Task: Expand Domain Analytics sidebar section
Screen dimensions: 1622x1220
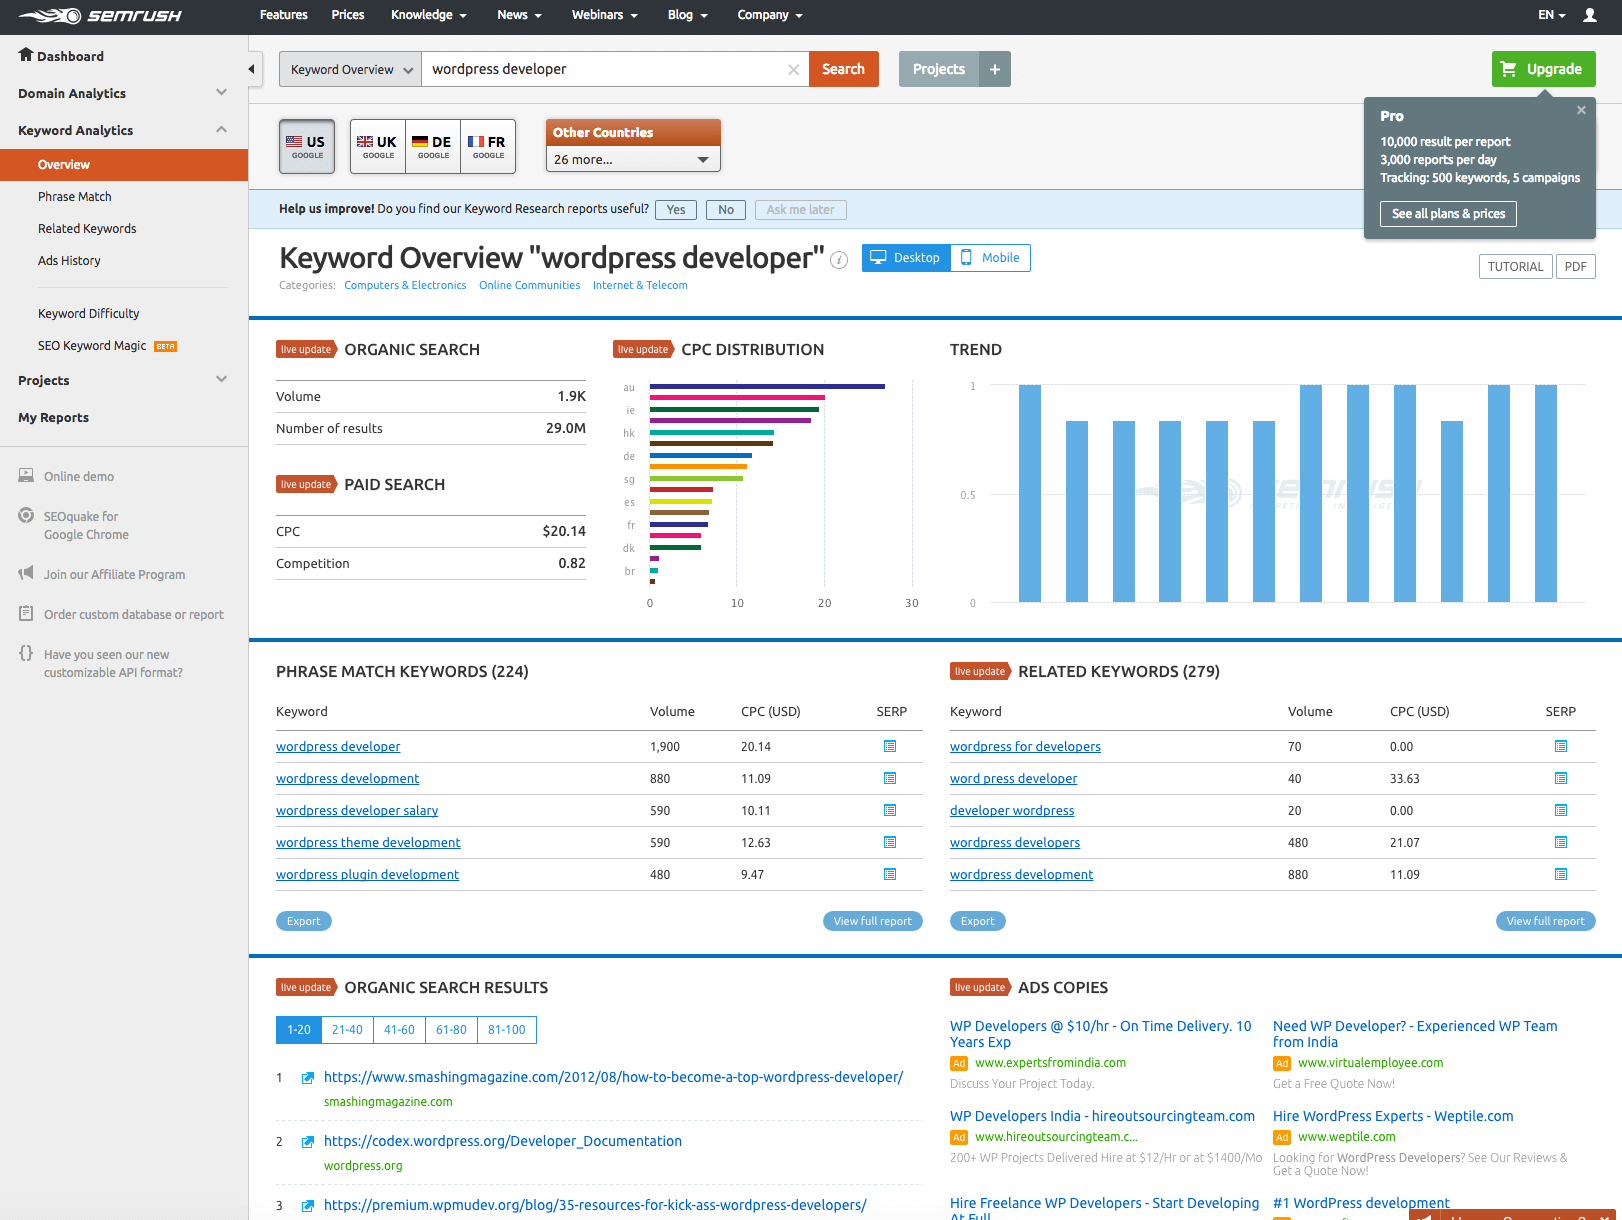Action: 123,93
